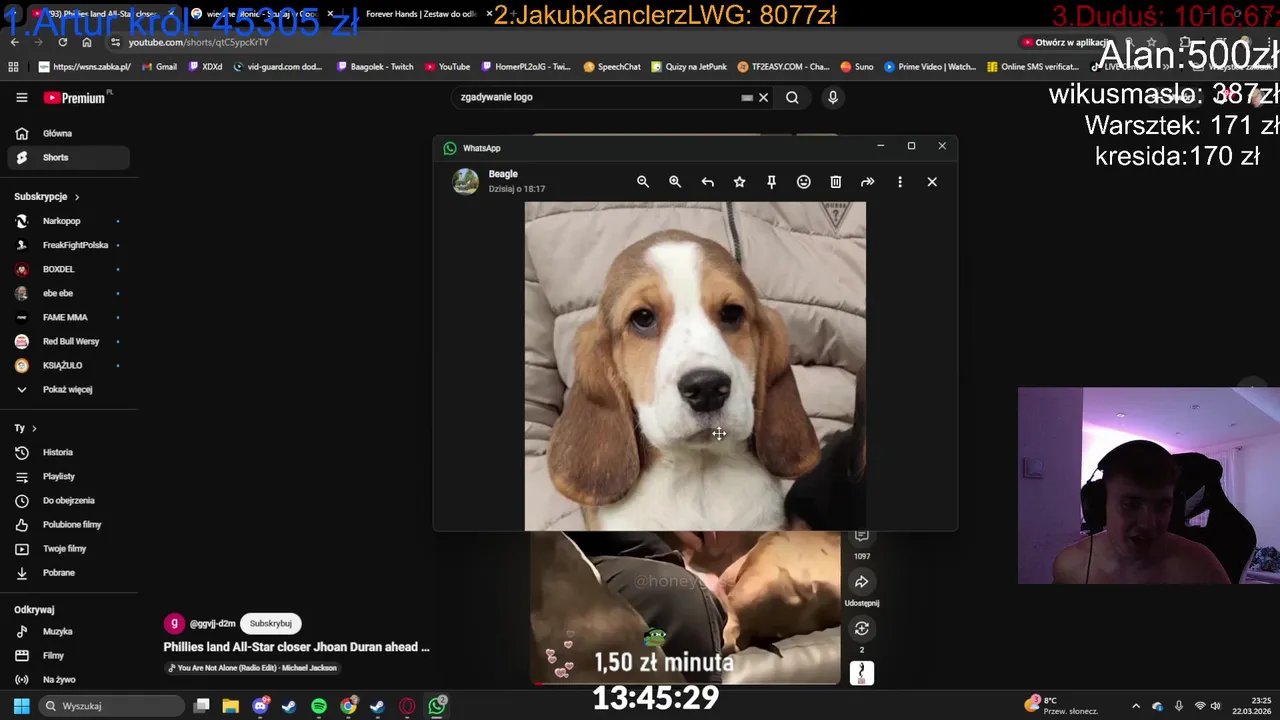The width and height of the screenshot is (1280, 720).
Task: Click the YouTube search magnifier button
Action: point(792,97)
